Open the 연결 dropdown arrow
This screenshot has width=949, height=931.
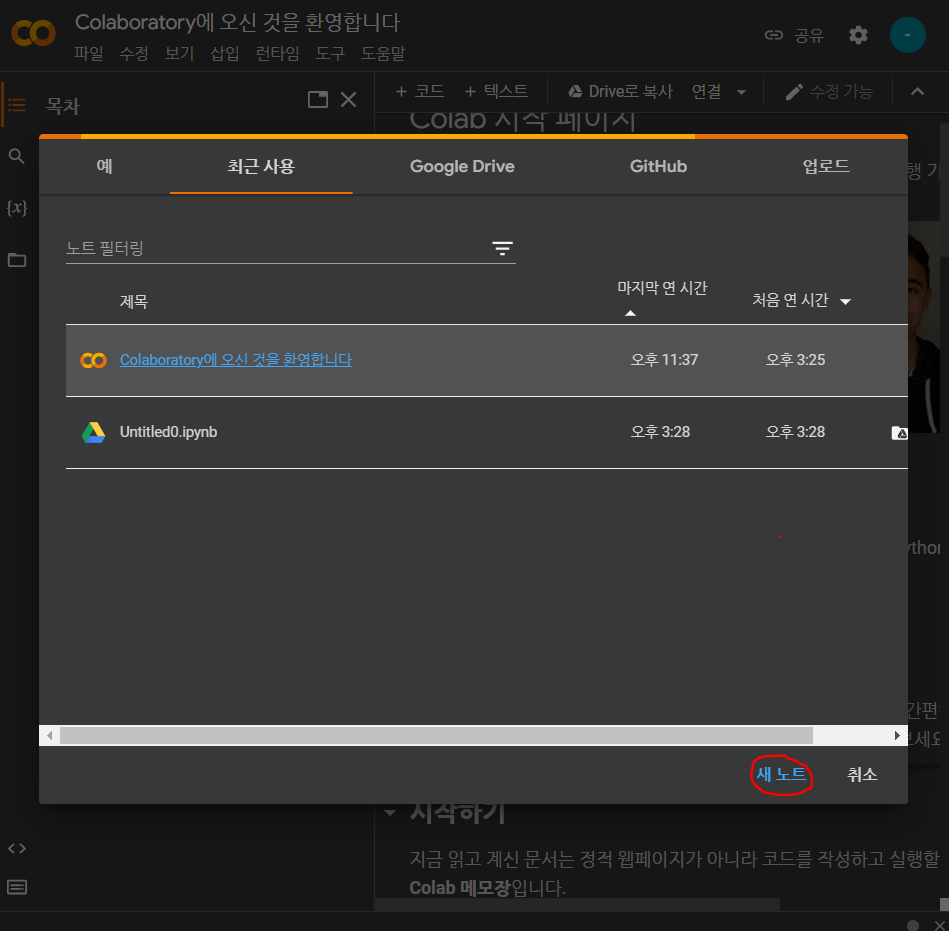pos(741,93)
